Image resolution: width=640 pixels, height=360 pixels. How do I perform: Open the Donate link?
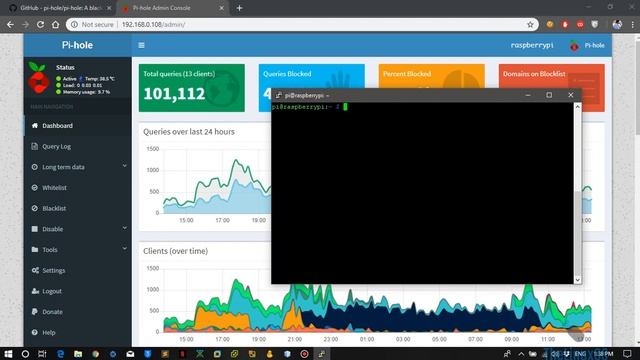[78, 312]
